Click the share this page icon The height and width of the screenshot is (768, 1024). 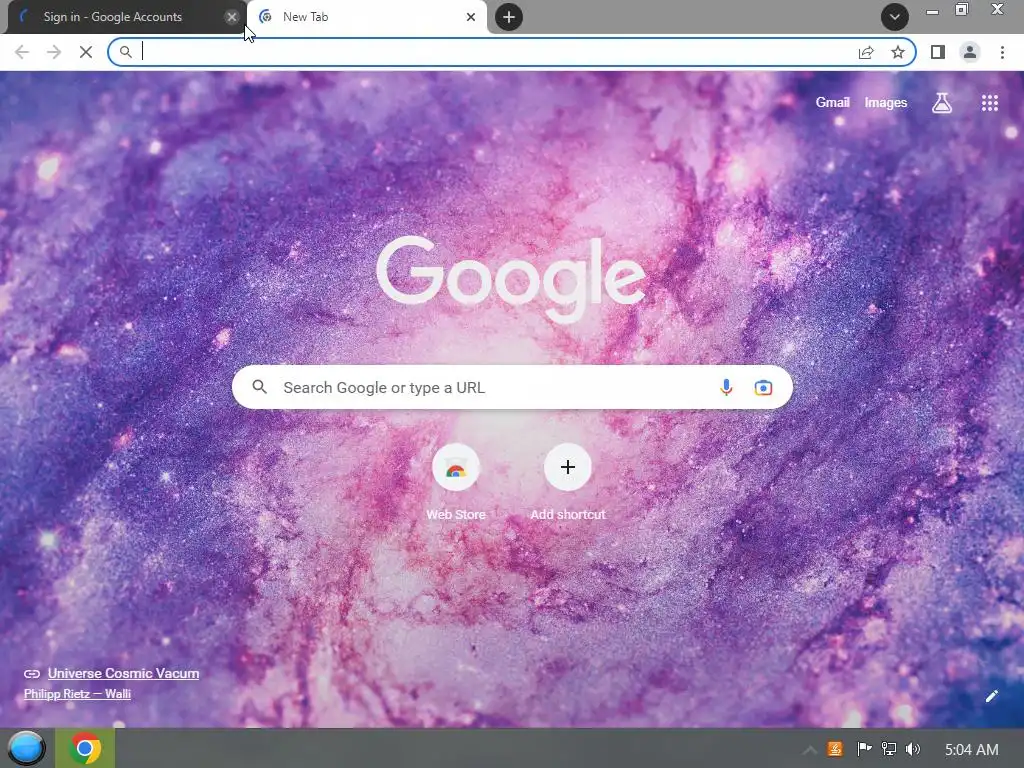866,52
